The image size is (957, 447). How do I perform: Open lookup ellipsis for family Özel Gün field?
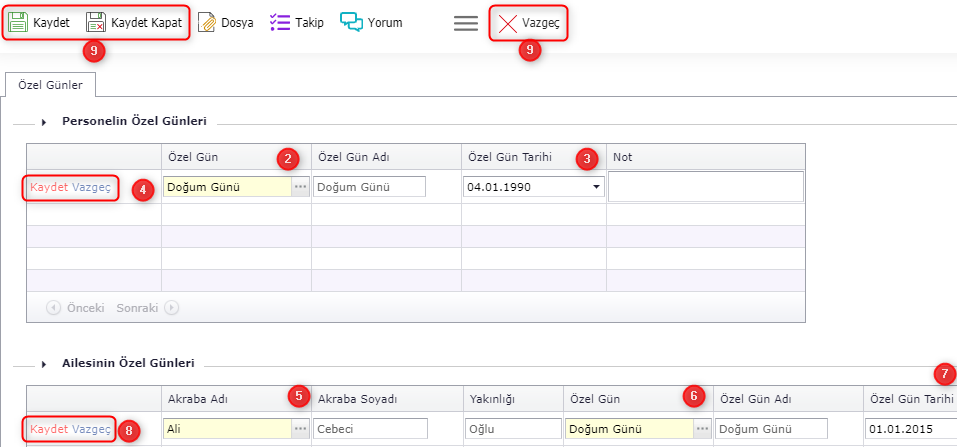(x=702, y=428)
